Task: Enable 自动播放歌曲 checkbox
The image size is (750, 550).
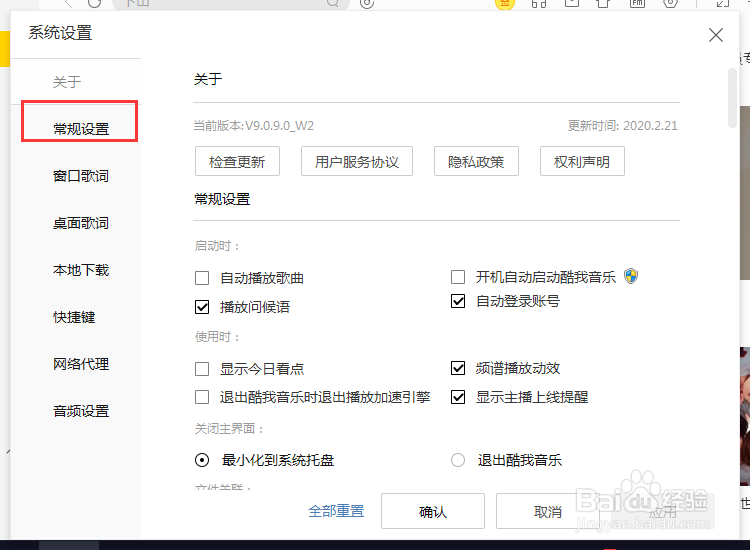Action: coord(202,278)
